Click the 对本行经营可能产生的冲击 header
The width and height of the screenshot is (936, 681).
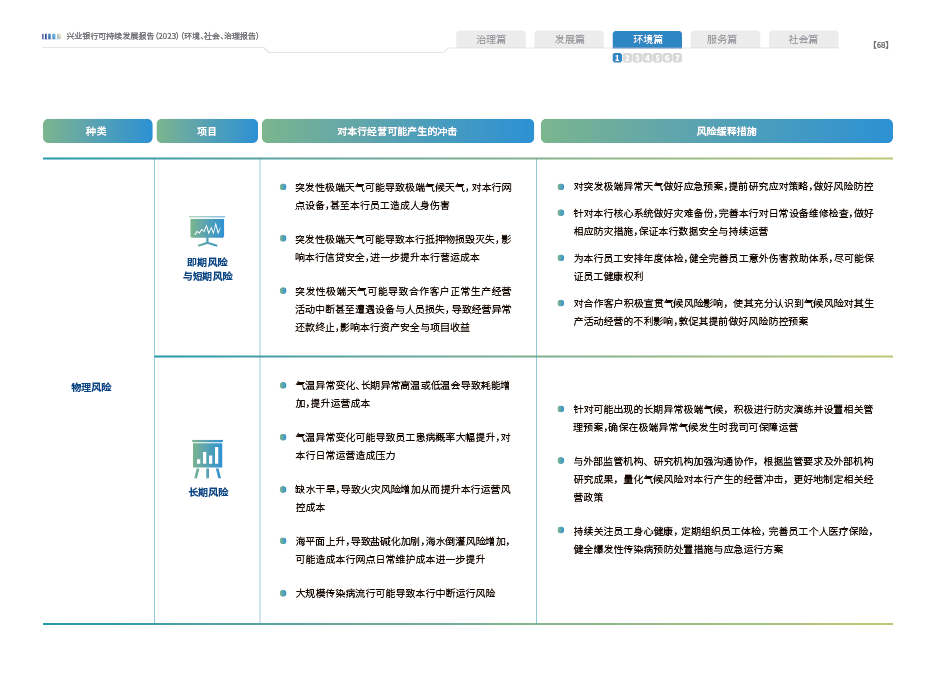click(397, 131)
